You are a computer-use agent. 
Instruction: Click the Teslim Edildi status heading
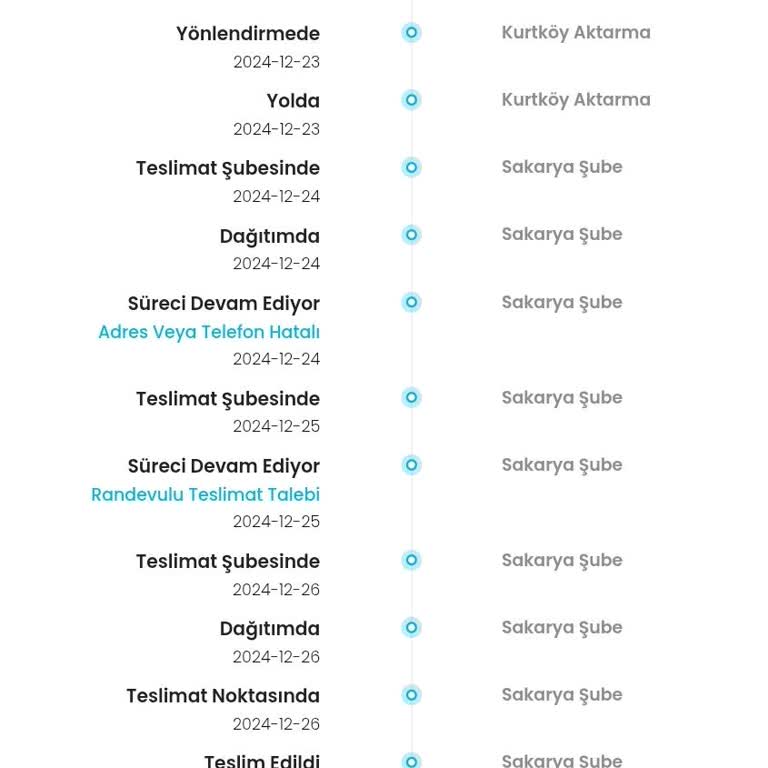(x=262, y=761)
